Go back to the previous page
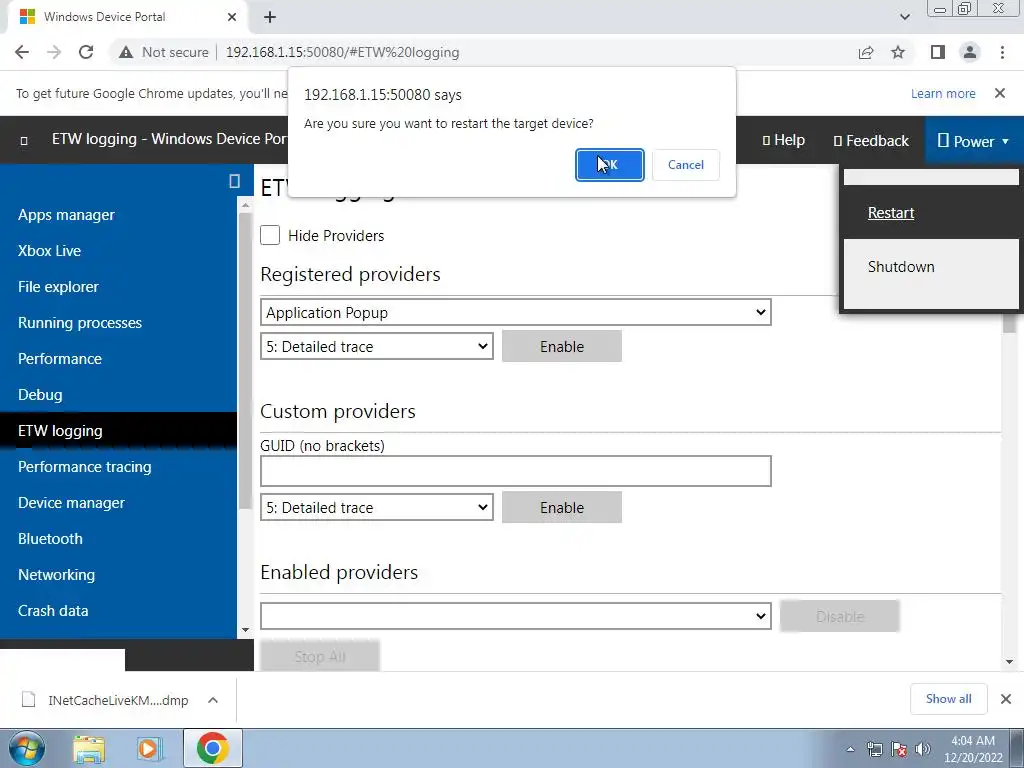The image size is (1024, 768). 22,52
